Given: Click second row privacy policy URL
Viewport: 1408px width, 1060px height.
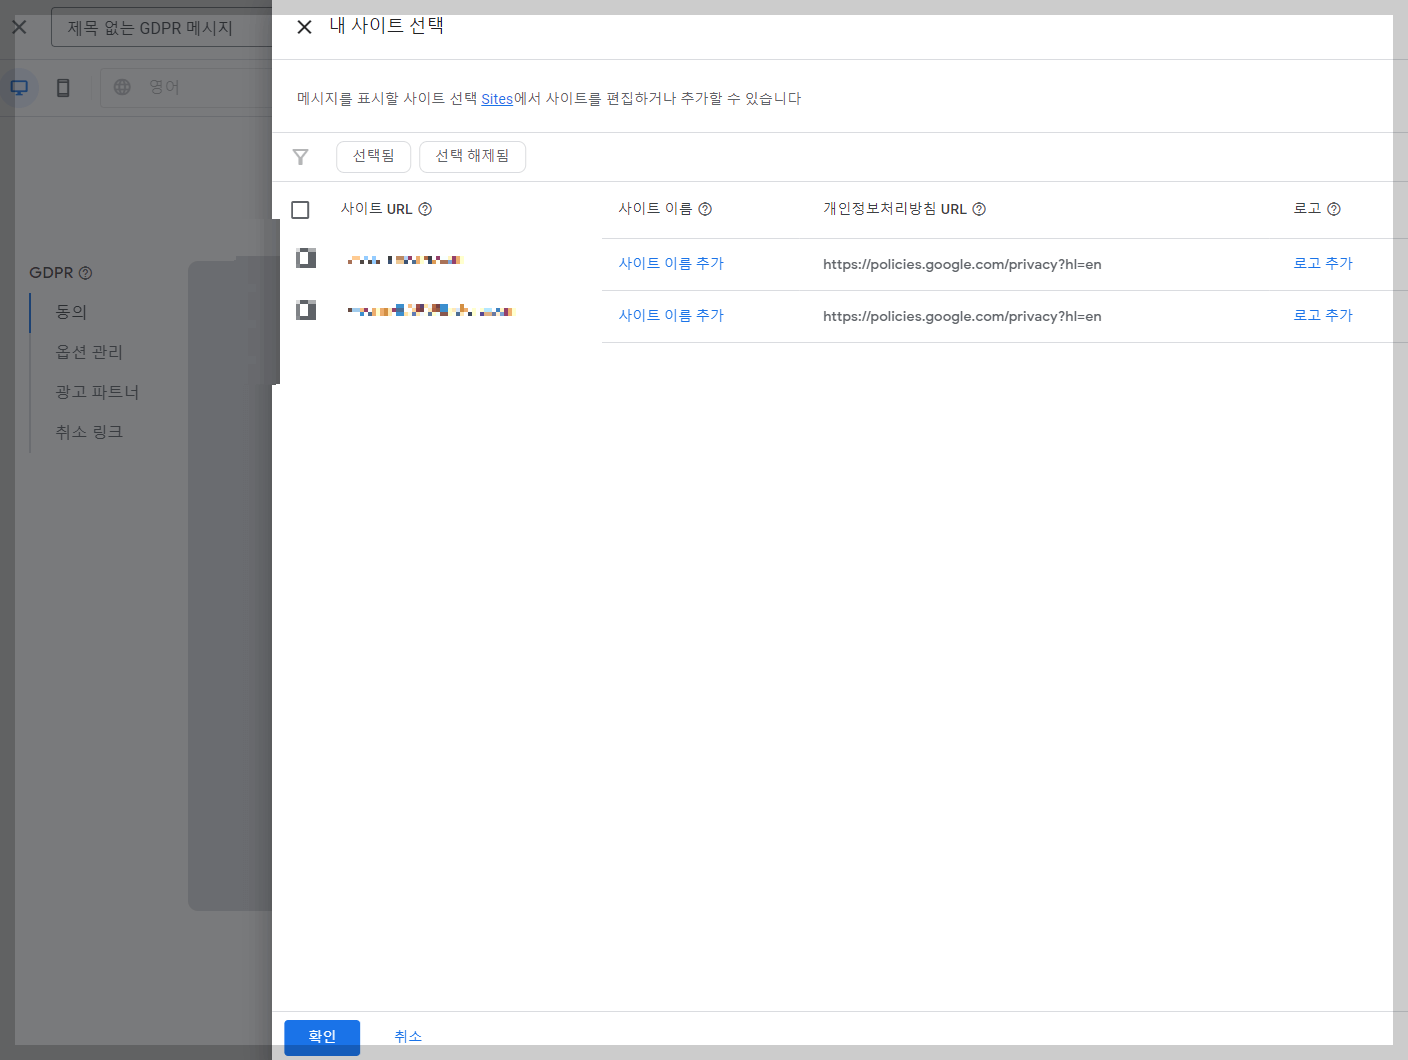Looking at the screenshot, I should point(962,316).
